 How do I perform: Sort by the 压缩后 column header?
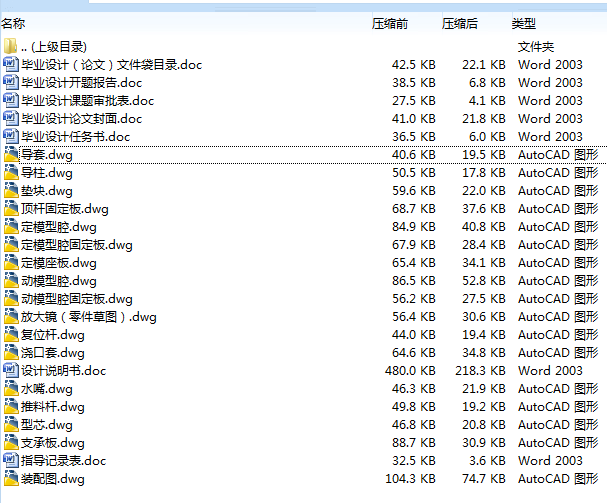(460, 24)
